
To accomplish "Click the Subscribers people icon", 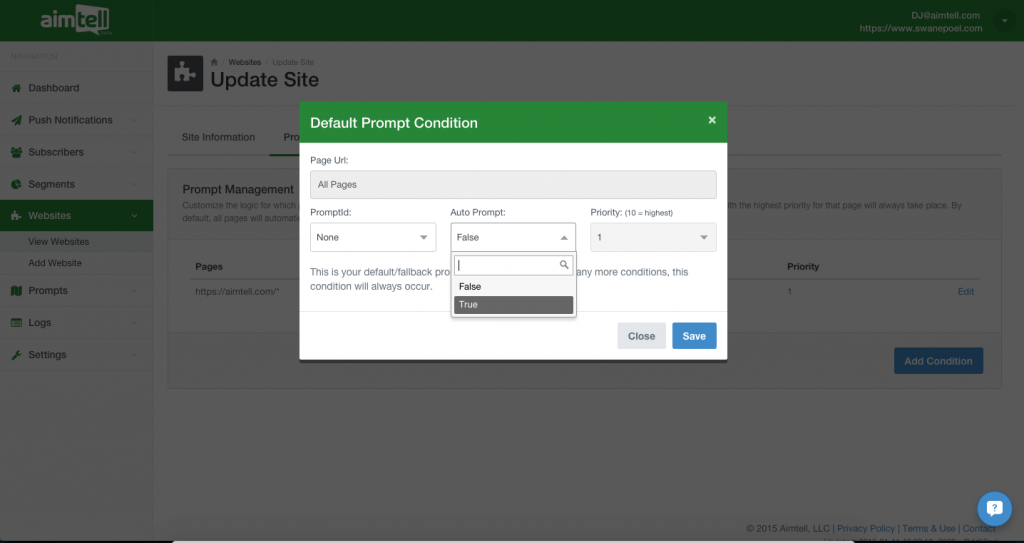I will [16, 152].
